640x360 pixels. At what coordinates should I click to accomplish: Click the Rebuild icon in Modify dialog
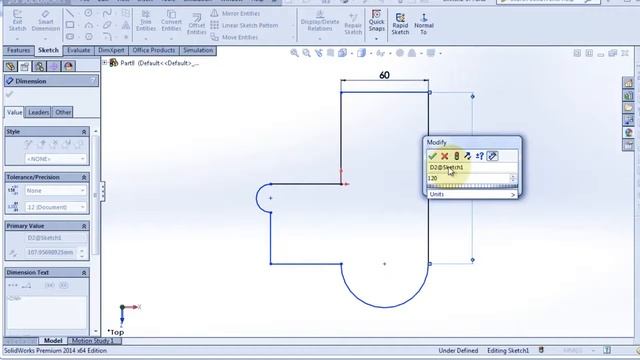[x=456, y=156]
